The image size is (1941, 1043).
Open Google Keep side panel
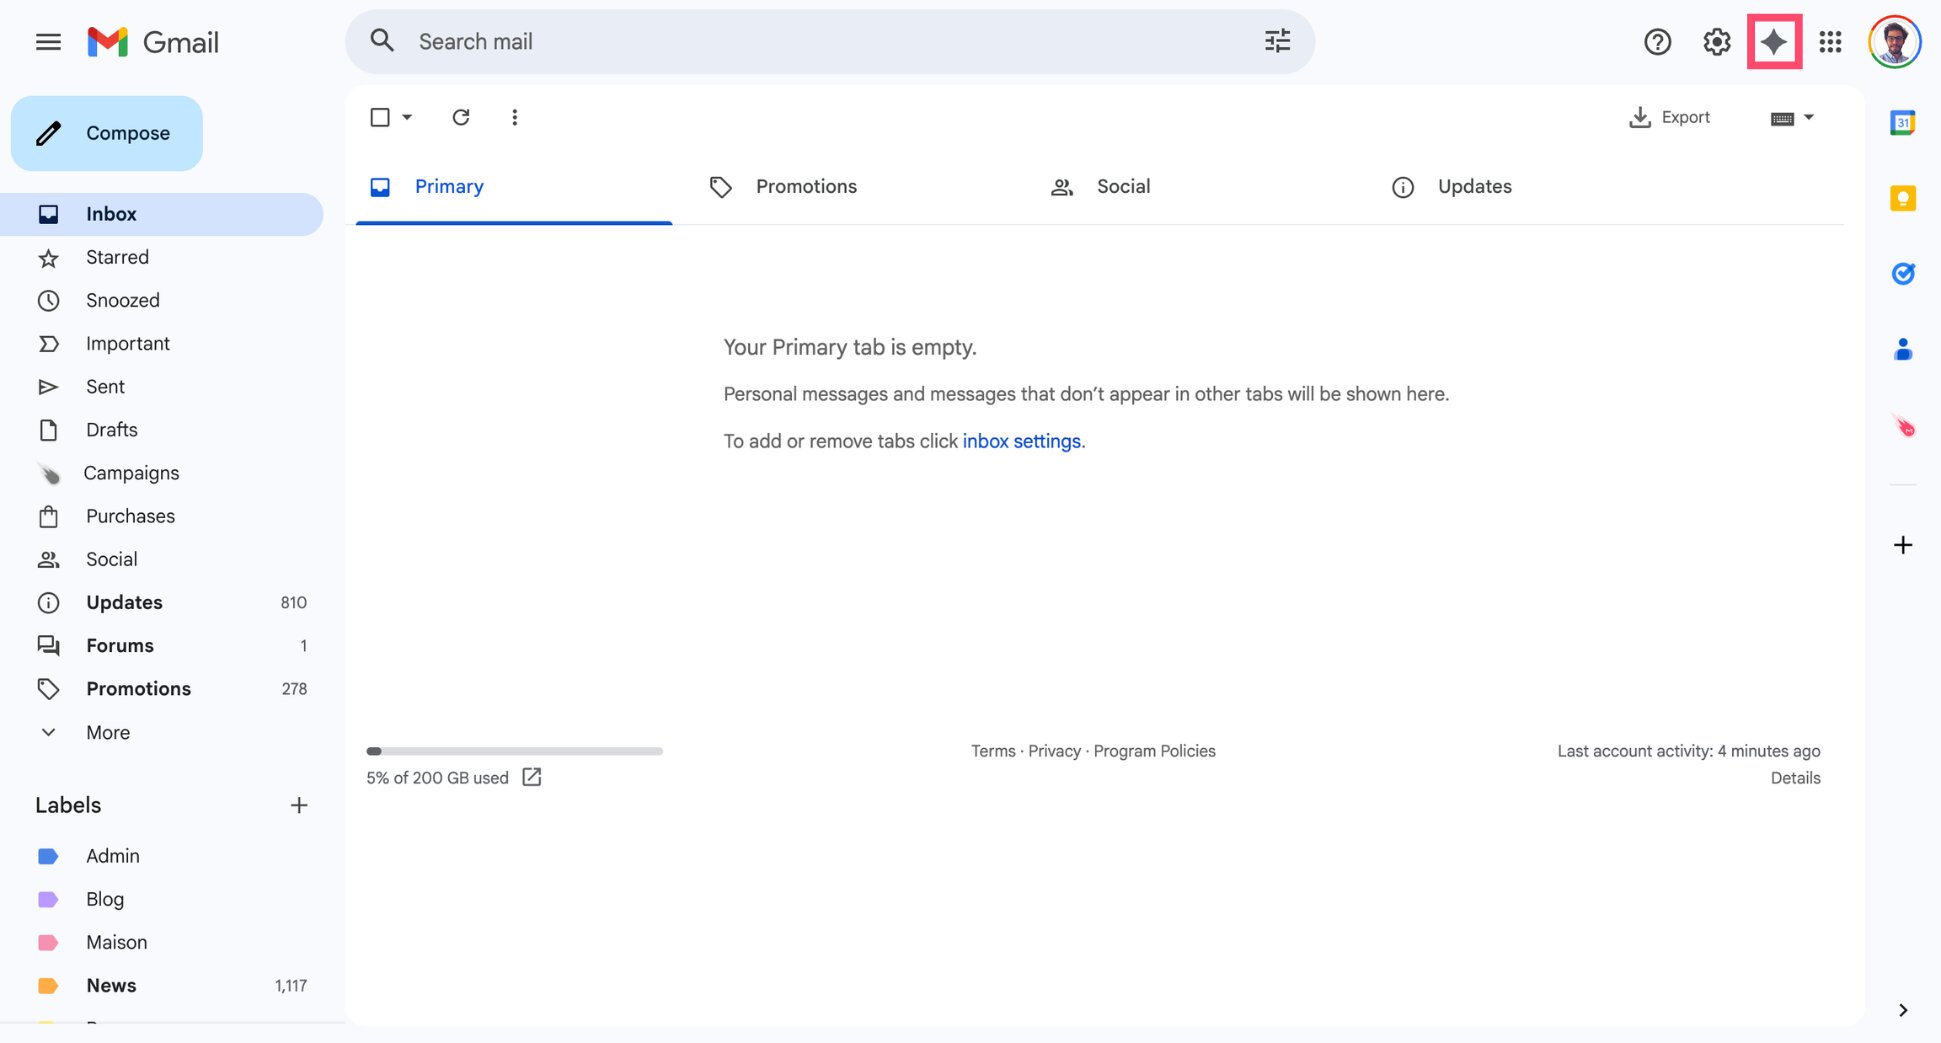click(1902, 198)
